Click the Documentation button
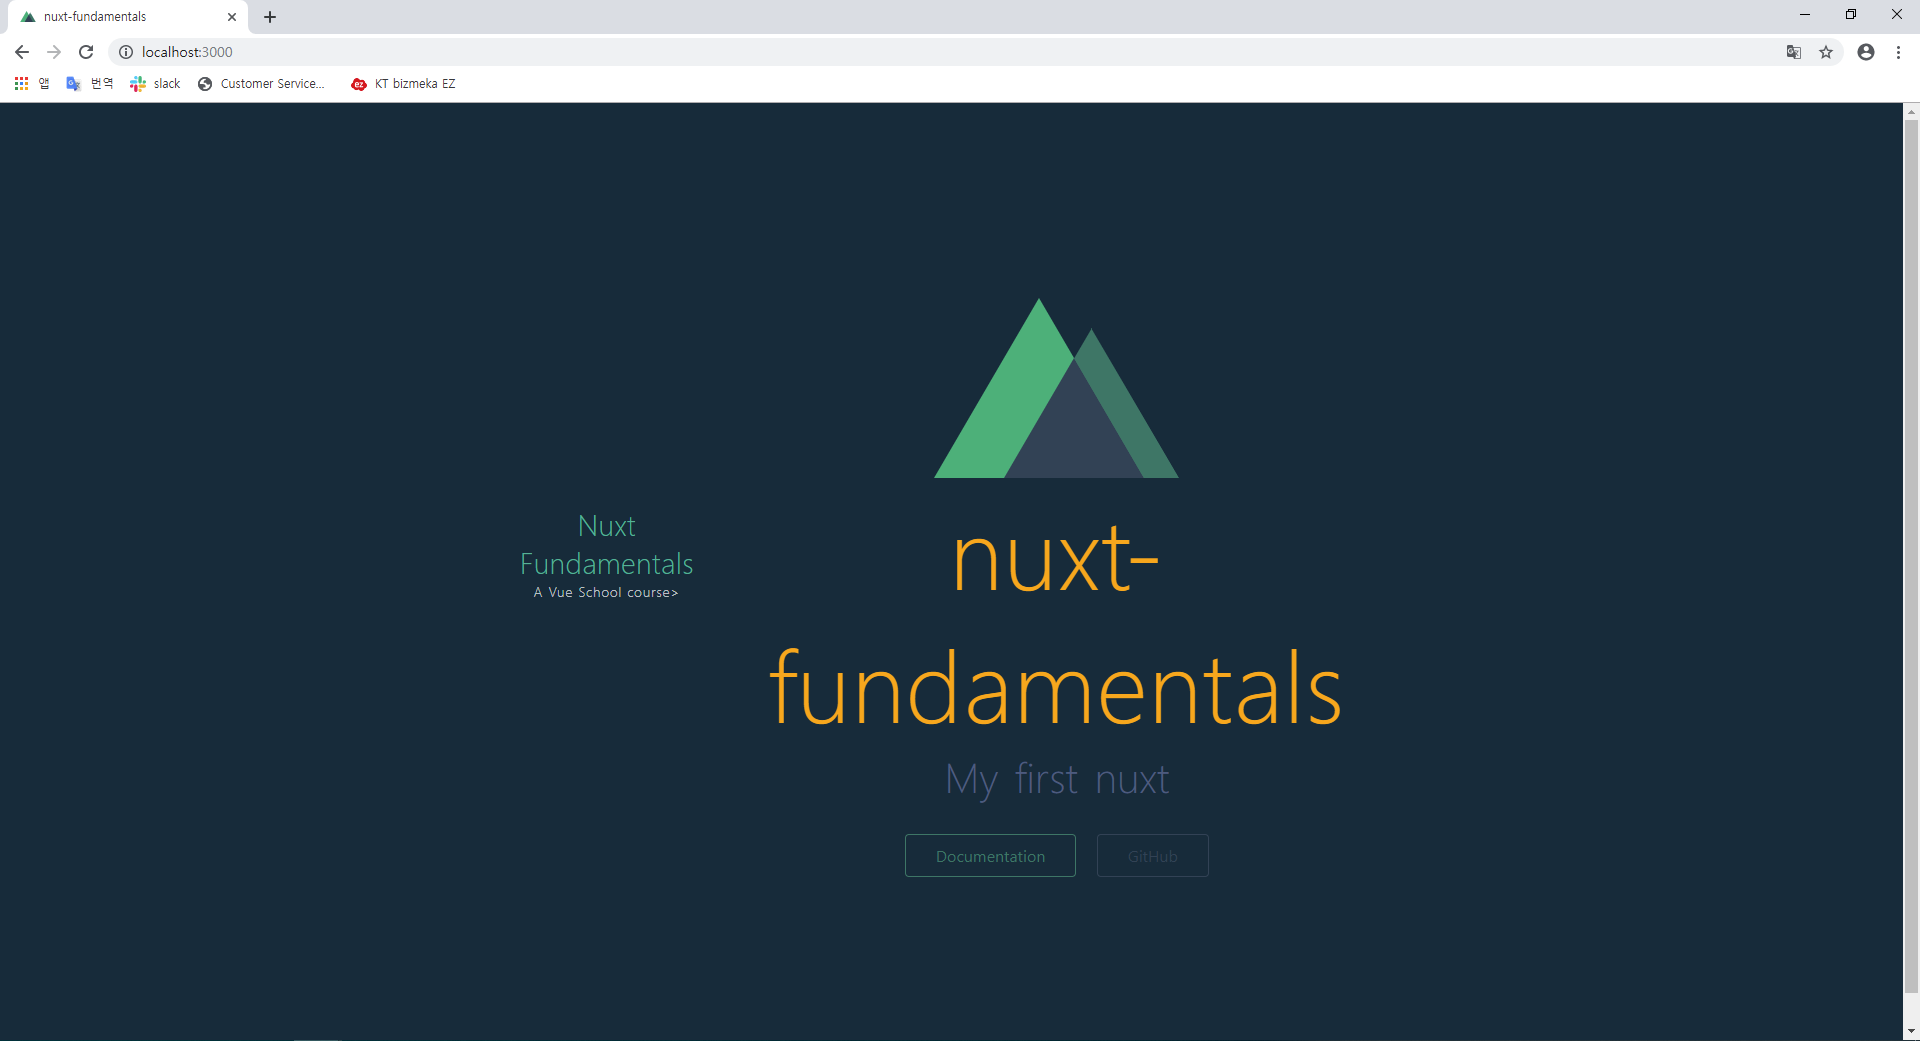 989,855
